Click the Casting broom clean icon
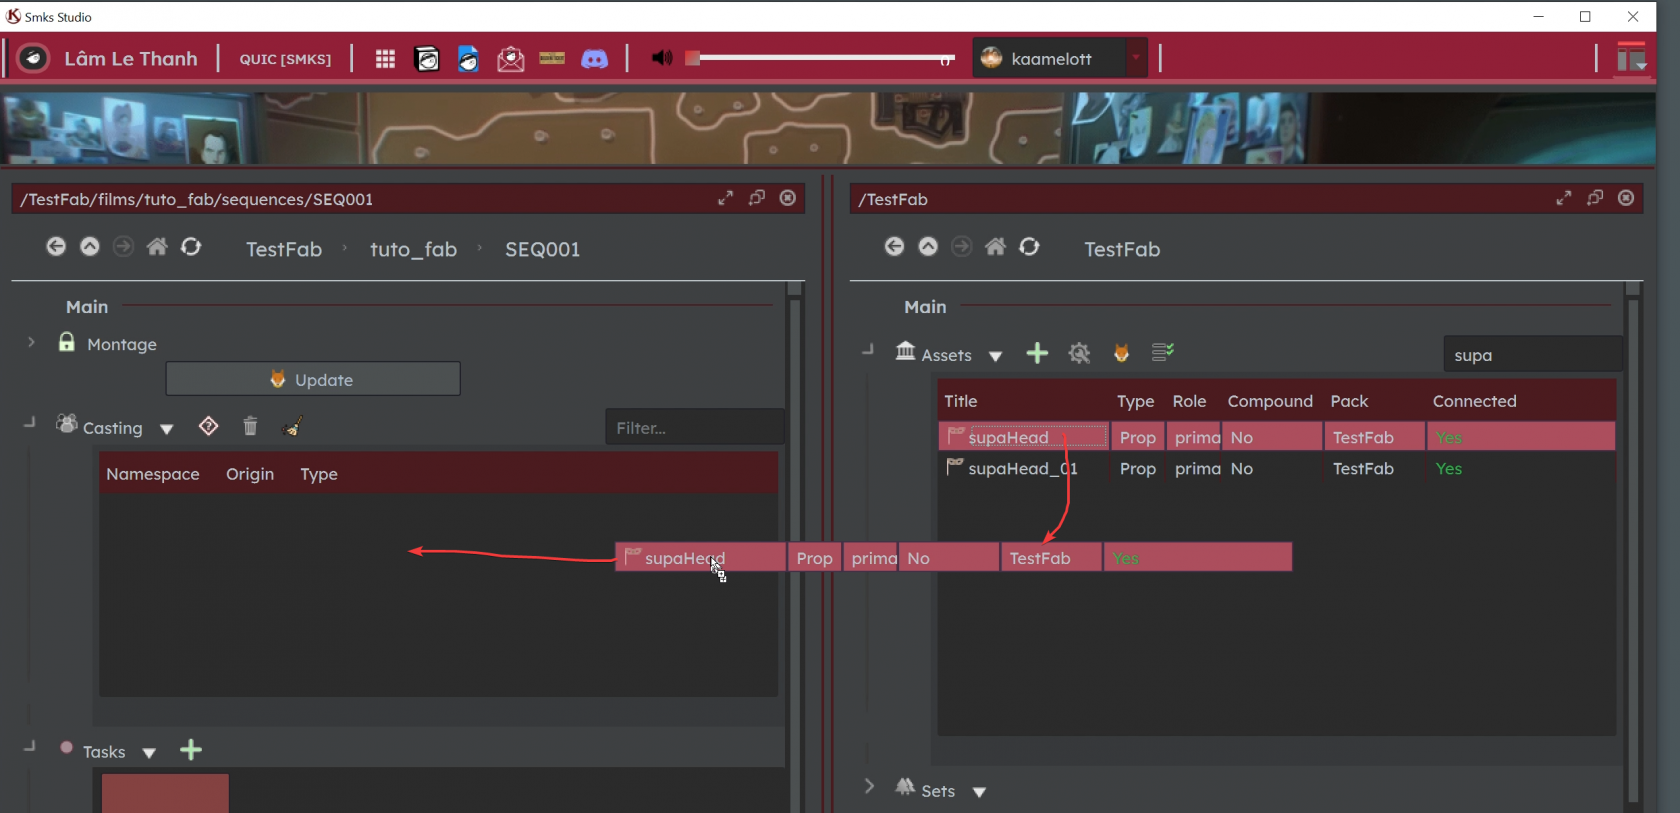This screenshot has height=813, width=1680. [292, 427]
